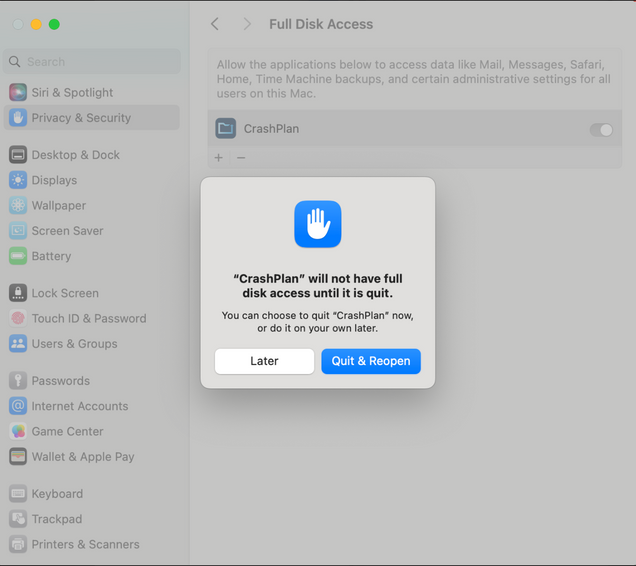
Task: Click the magnifying glass search icon
Action: tap(15, 62)
